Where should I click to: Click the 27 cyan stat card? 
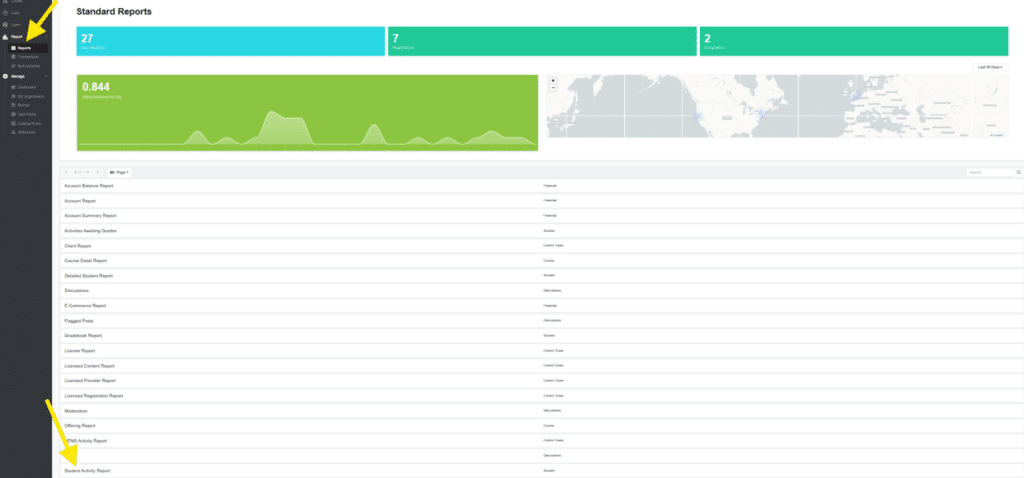click(x=231, y=41)
